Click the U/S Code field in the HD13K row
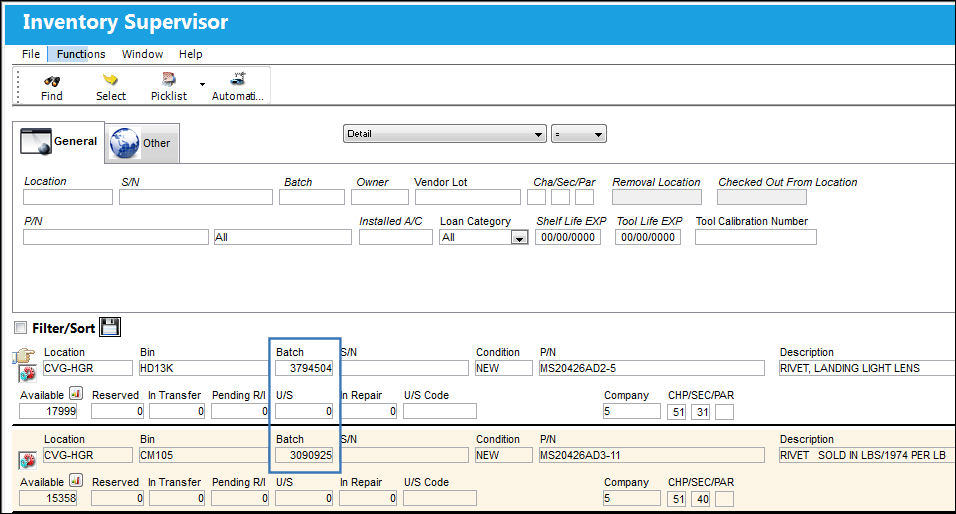 pyautogui.click(x=440, y=412)
